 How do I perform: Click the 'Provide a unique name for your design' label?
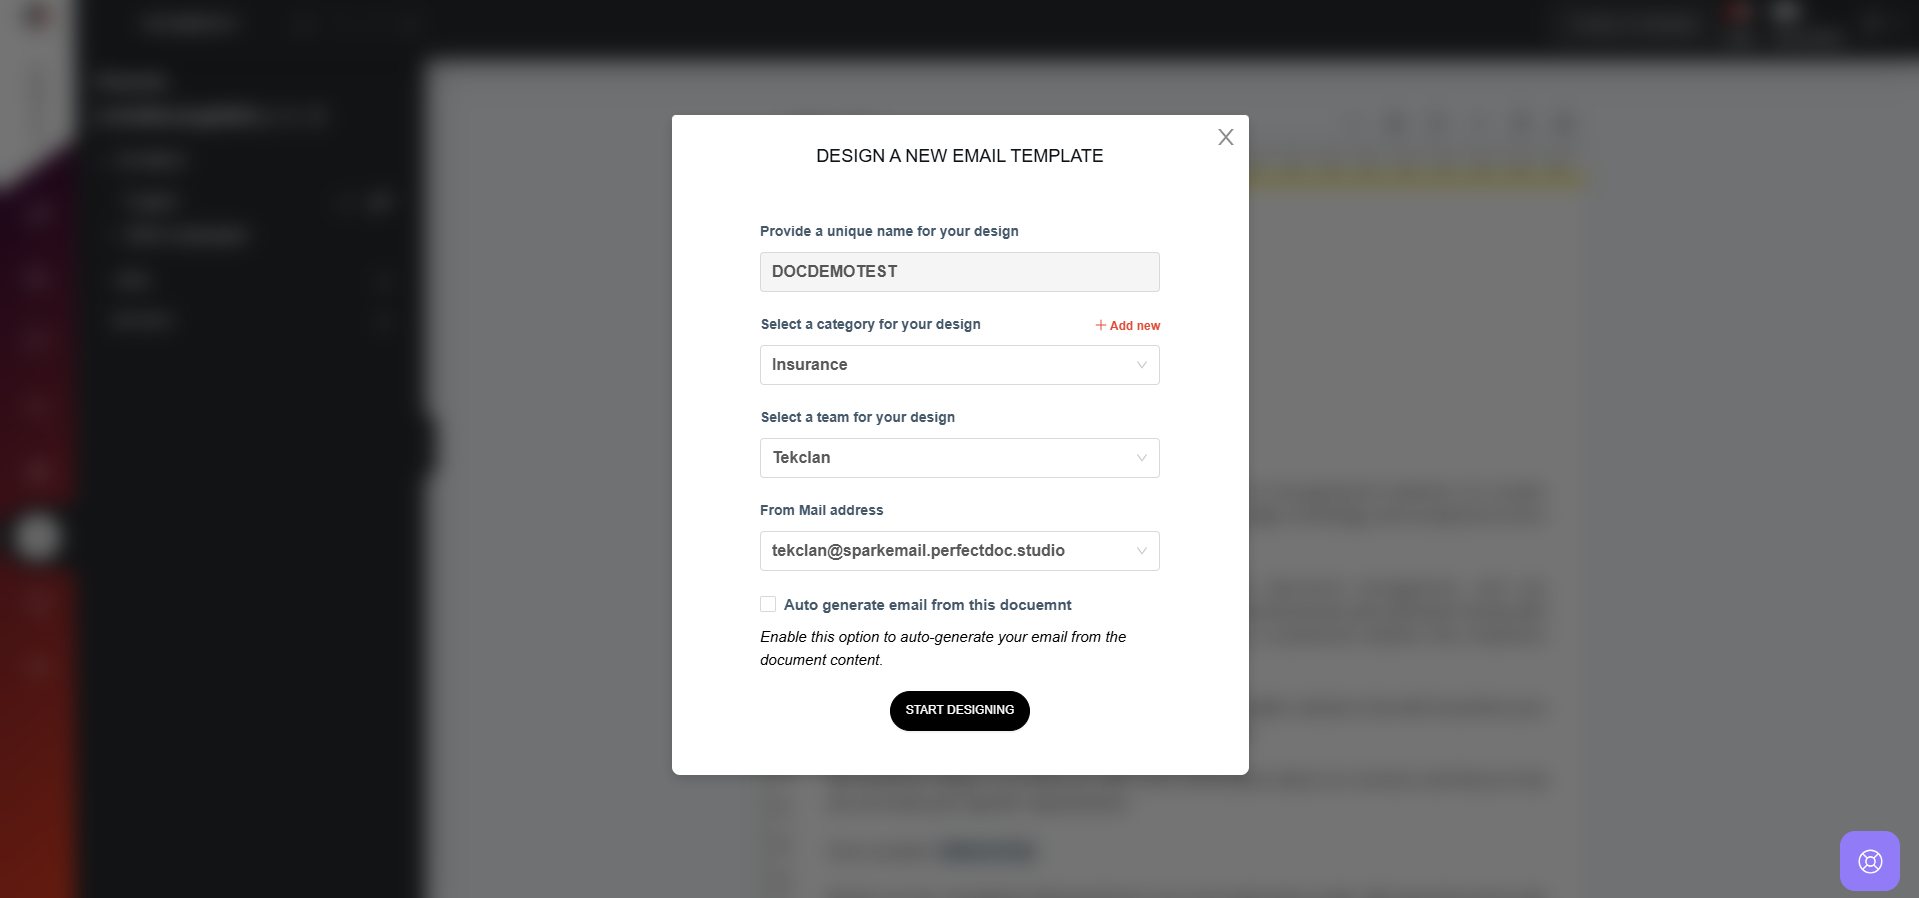(889, 231)
